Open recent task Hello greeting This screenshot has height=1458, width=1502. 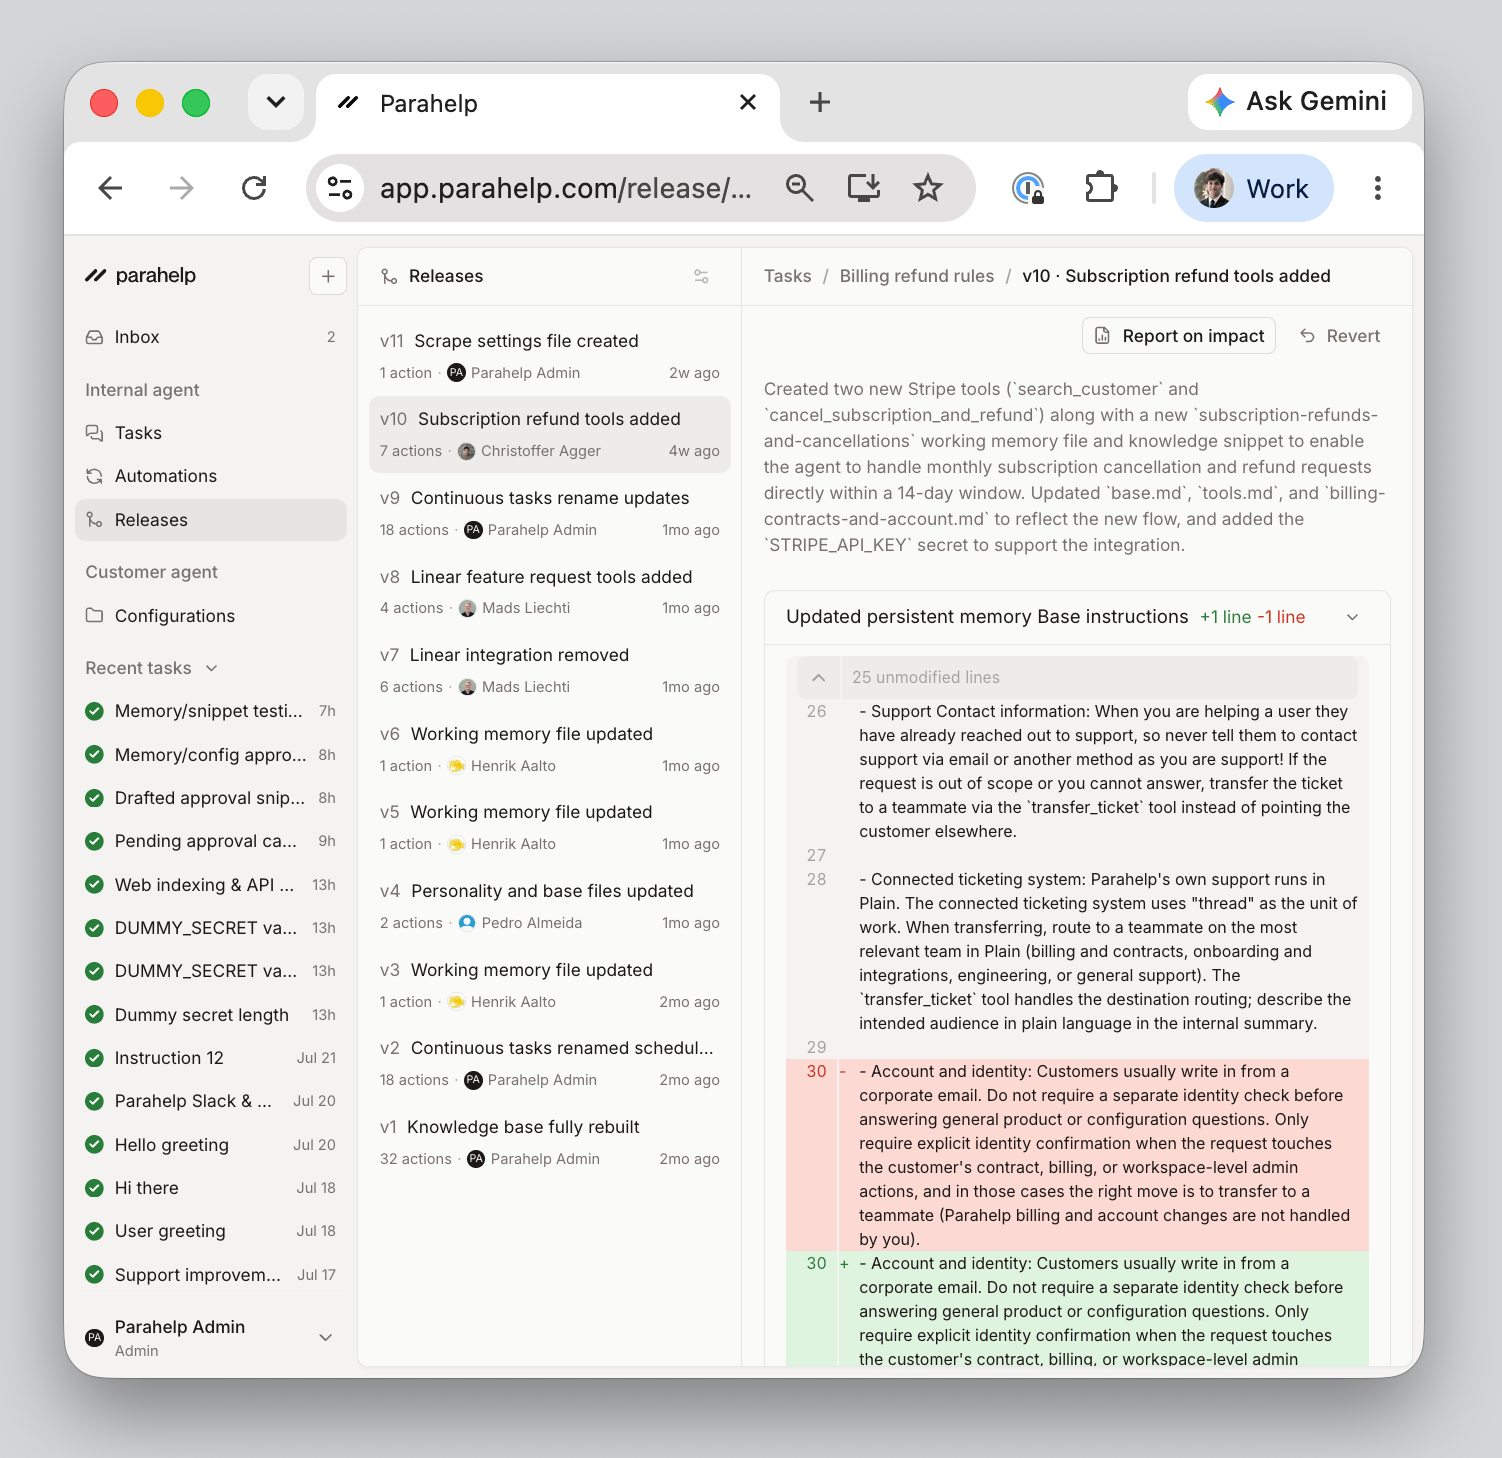[211, 1145]
